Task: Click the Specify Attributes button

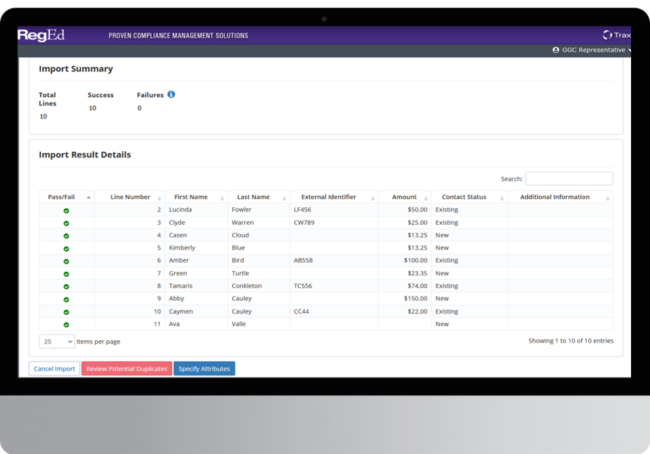Action: tap(204, 369)
